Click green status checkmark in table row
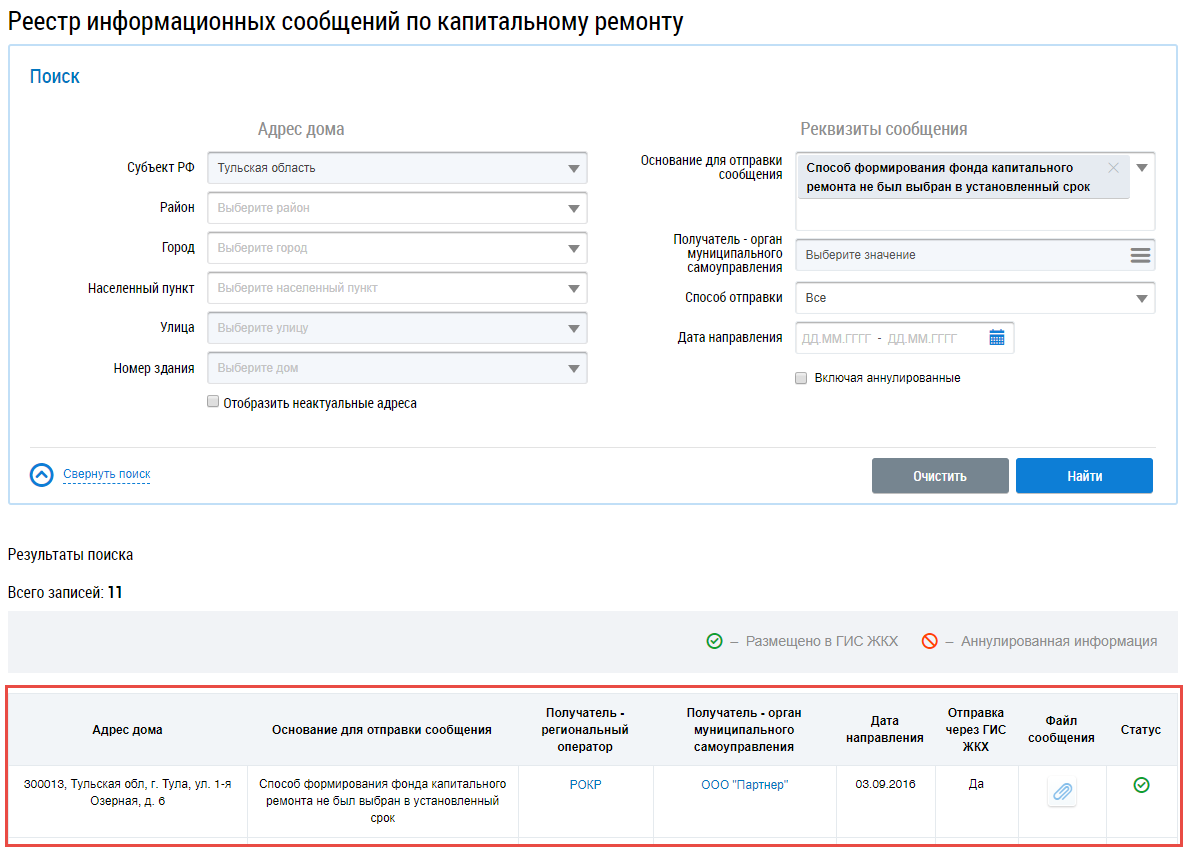This screenshot has width=1183, height=847. [x=1141, y=785]
